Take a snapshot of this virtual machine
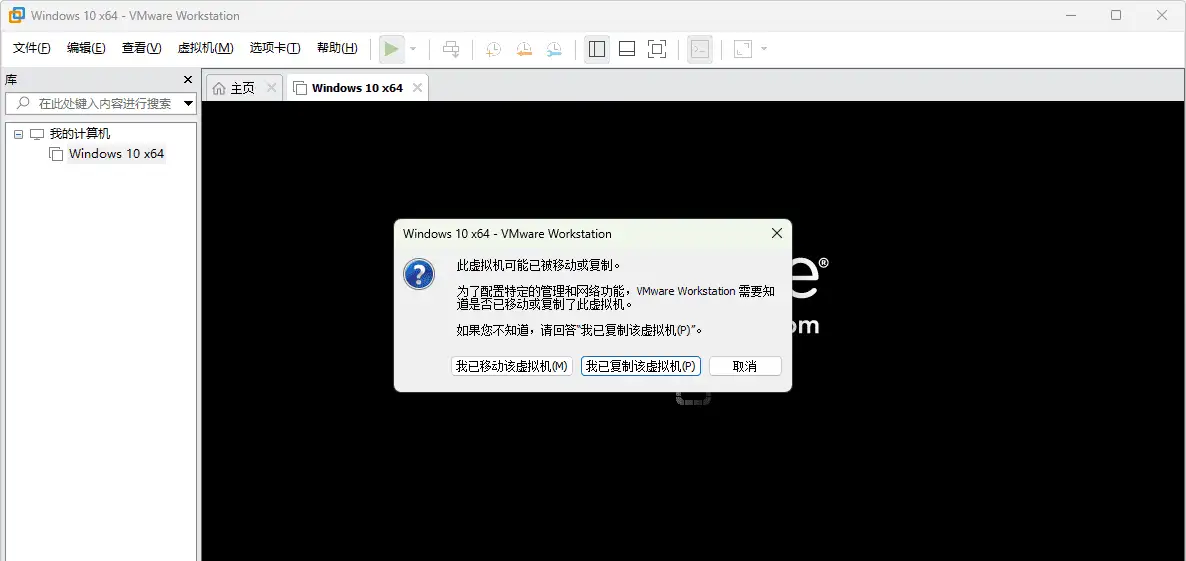1186x561 pixels. pos(493,49)
